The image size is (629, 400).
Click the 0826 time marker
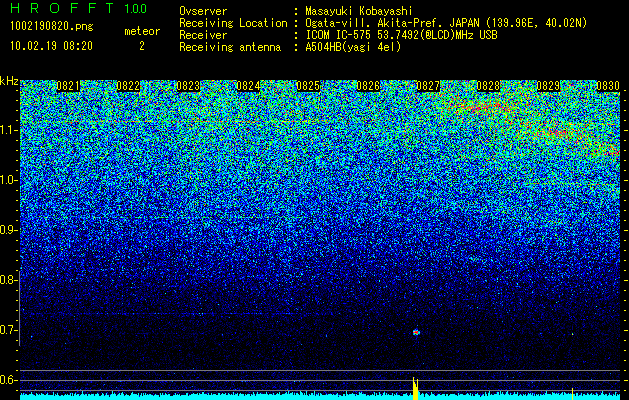(x=368, y=86)
